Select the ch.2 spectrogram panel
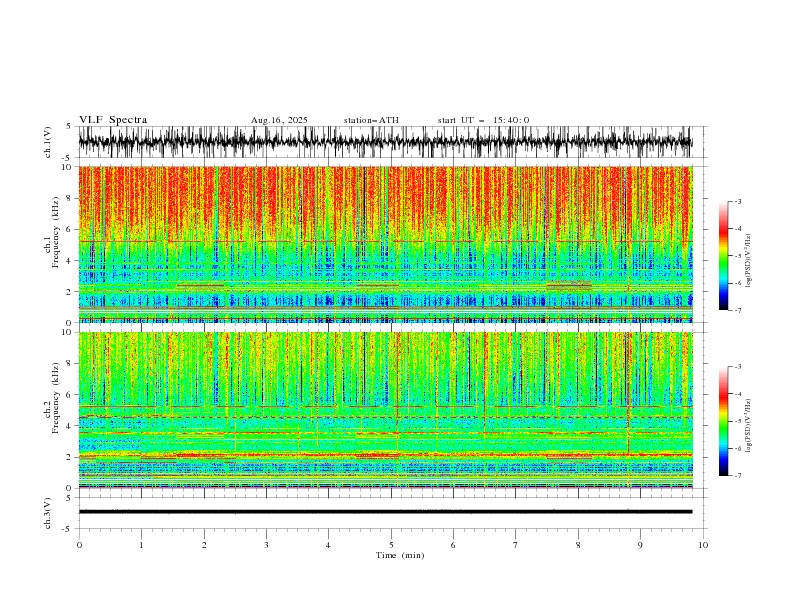792x612 pixels. (x=385, y=410)
